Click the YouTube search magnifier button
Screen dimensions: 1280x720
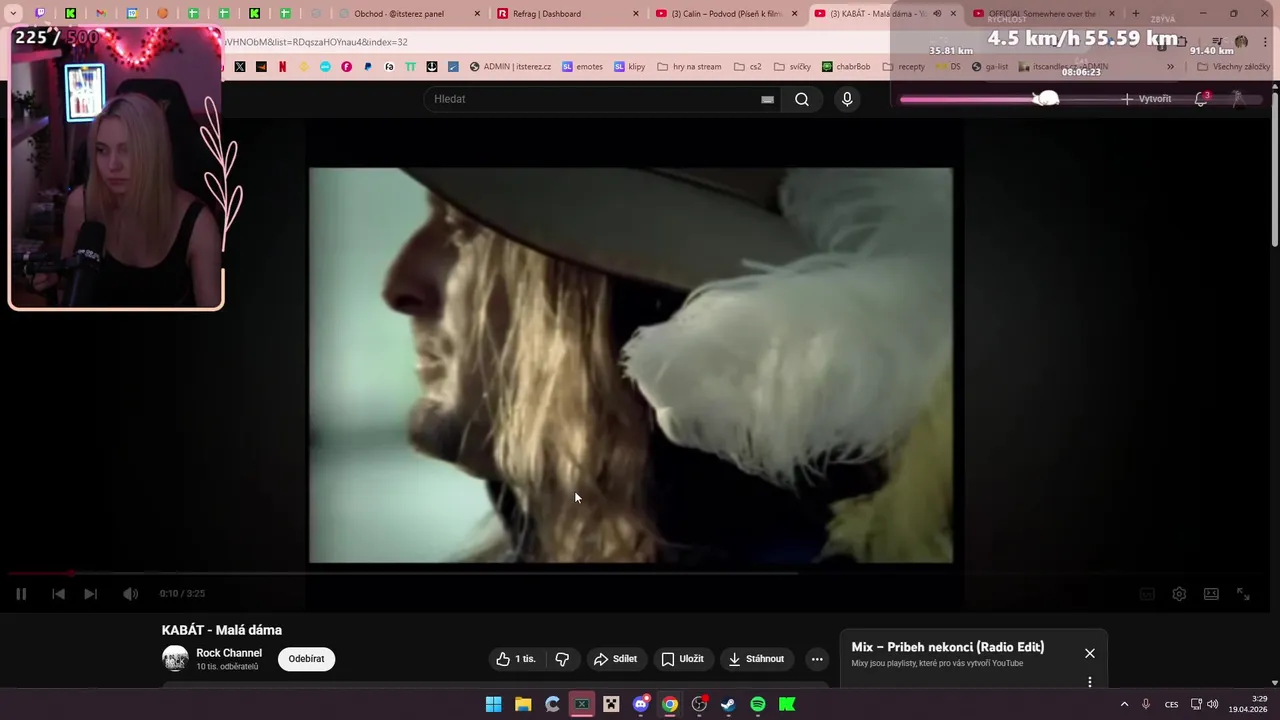[802, 99]
